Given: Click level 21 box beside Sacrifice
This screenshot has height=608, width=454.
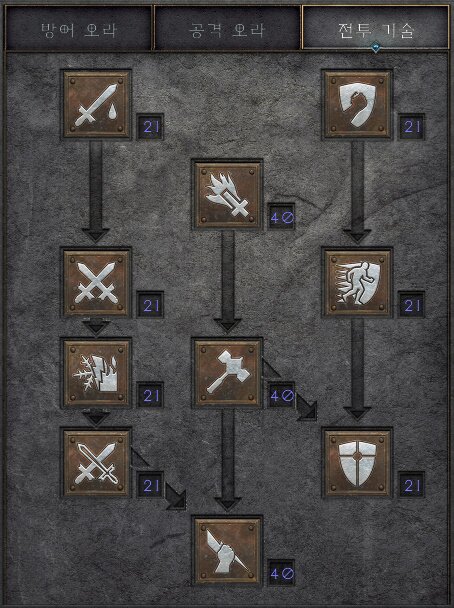Looking at the screenshot, I should click(x=150, y=126).
